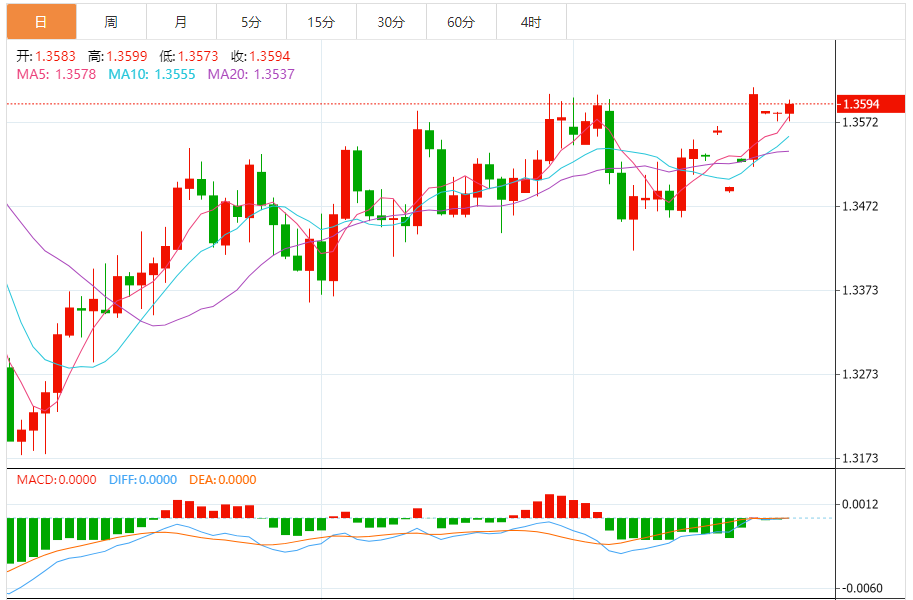Click the DEA:0.0000 indicator label
Screen dimensions: 913x600
click(x=222, y=480)
